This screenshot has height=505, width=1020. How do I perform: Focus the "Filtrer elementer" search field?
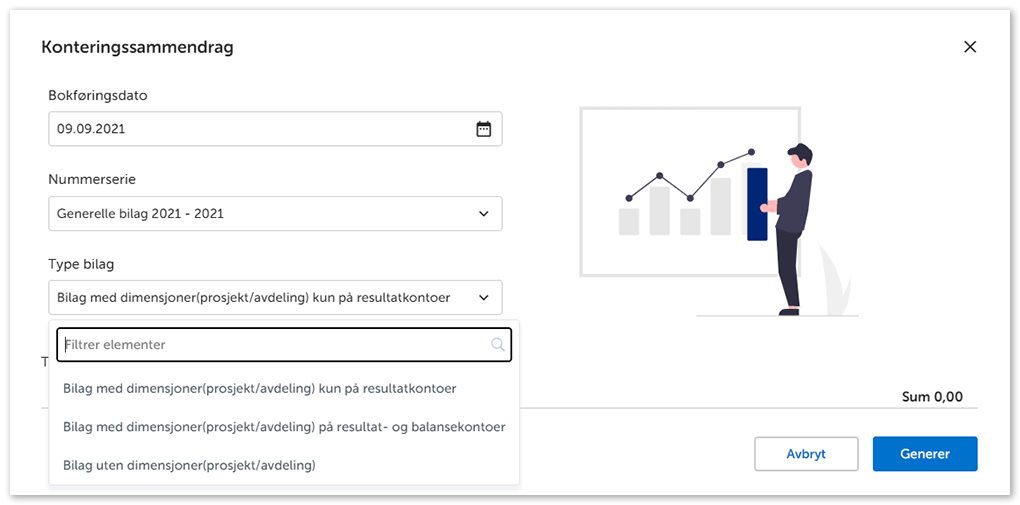click(275, 345)
